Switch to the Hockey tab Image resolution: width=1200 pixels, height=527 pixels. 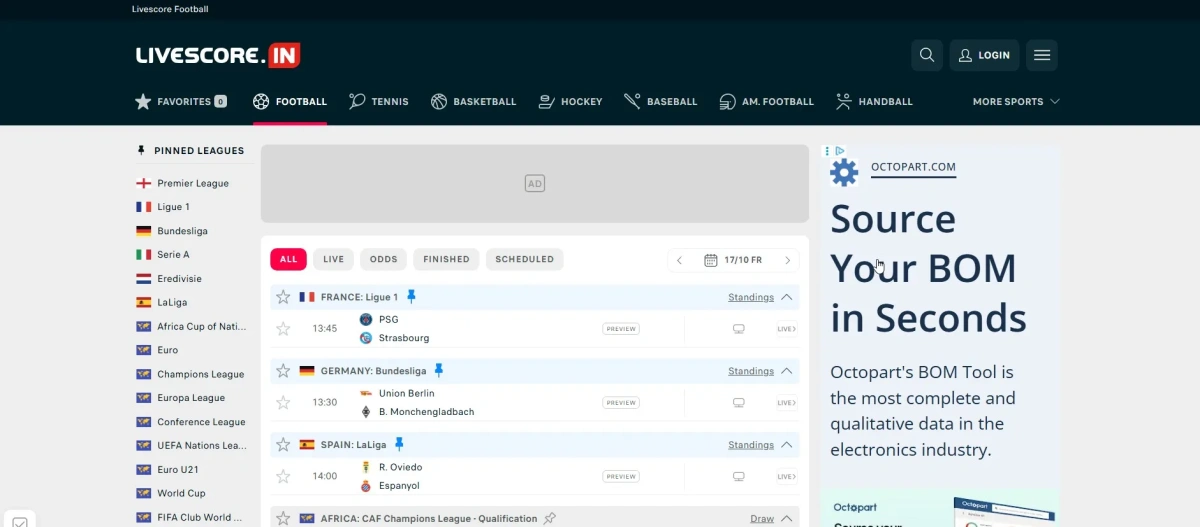(x=570, y=101)
